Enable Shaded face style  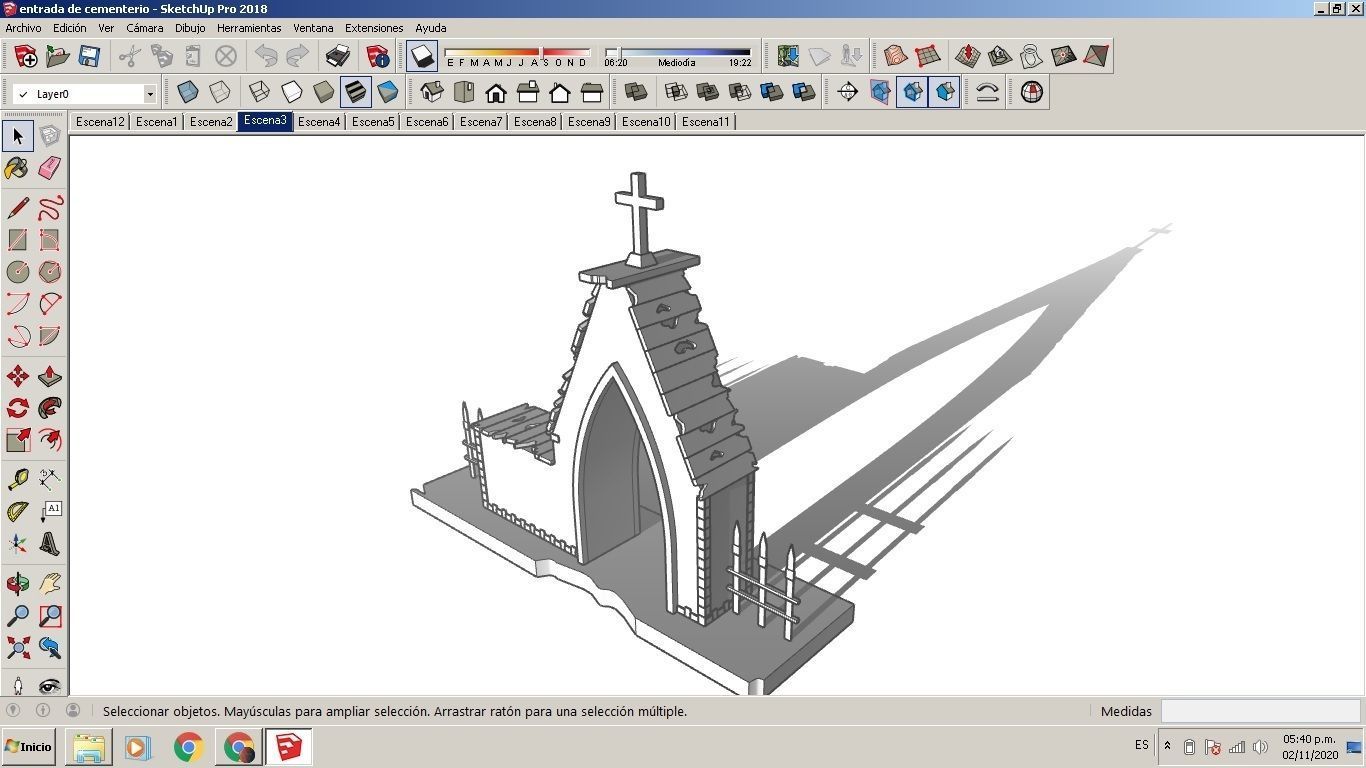pyautogui.click(x=323, y=93)
